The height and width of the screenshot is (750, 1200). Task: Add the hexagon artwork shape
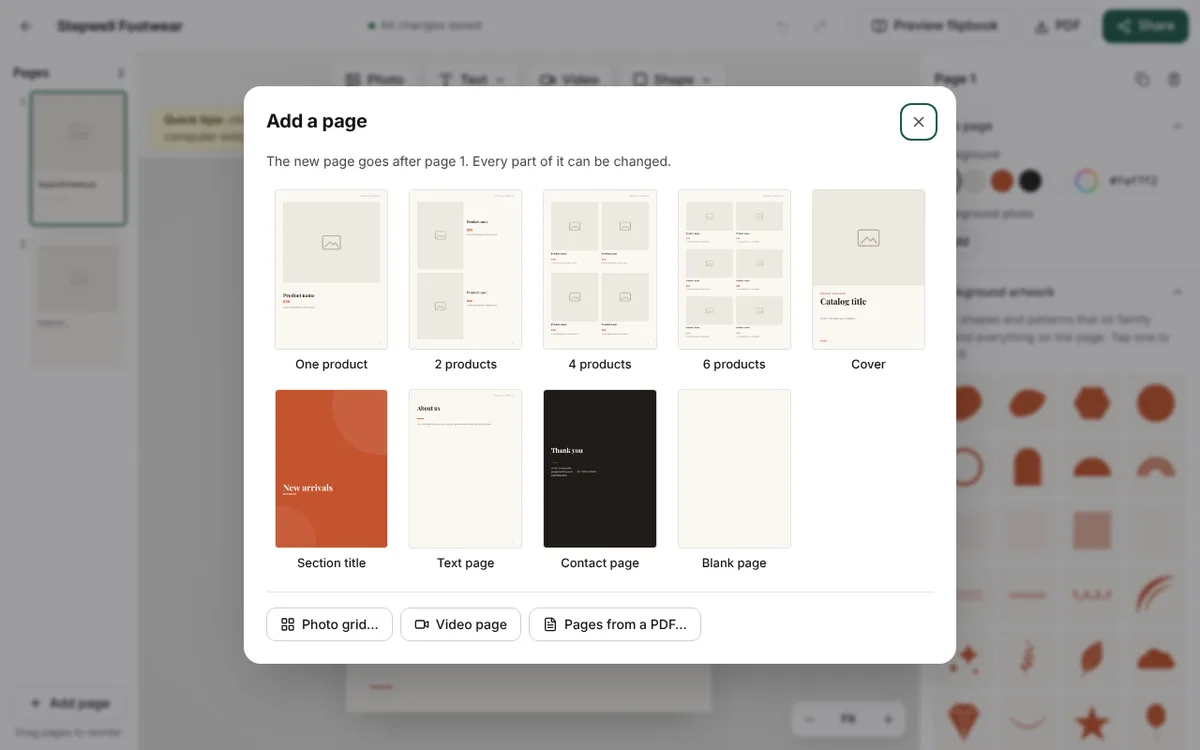(1092, 403)
